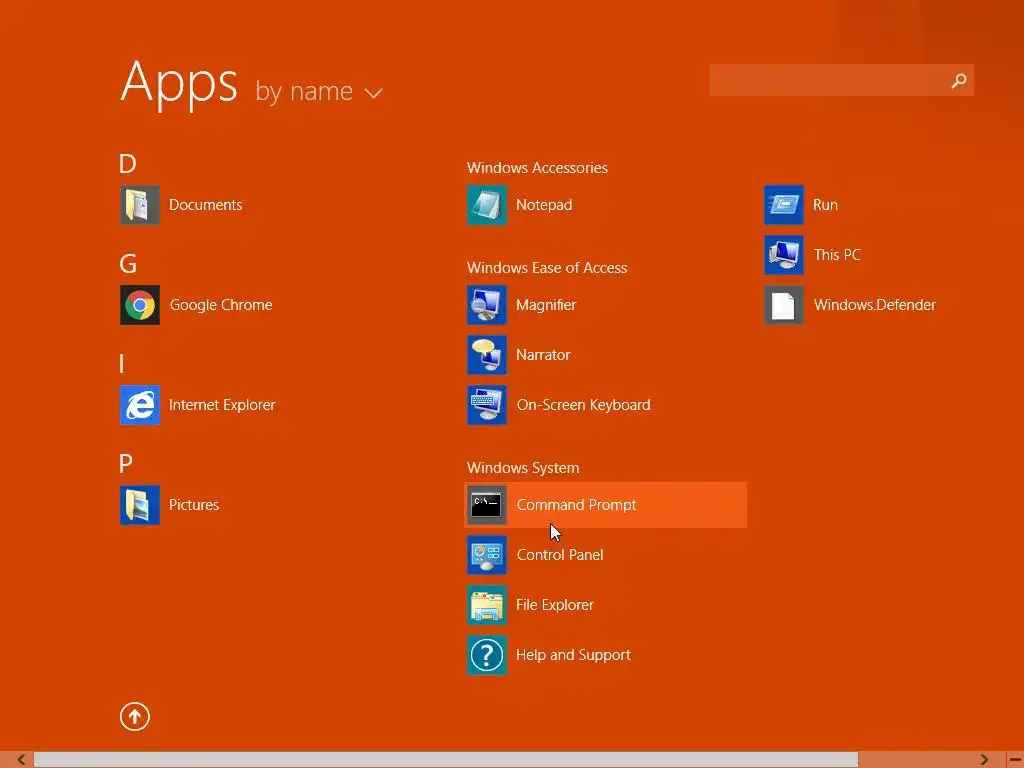Open the Run dialog icon

click(x=784, y=205)
